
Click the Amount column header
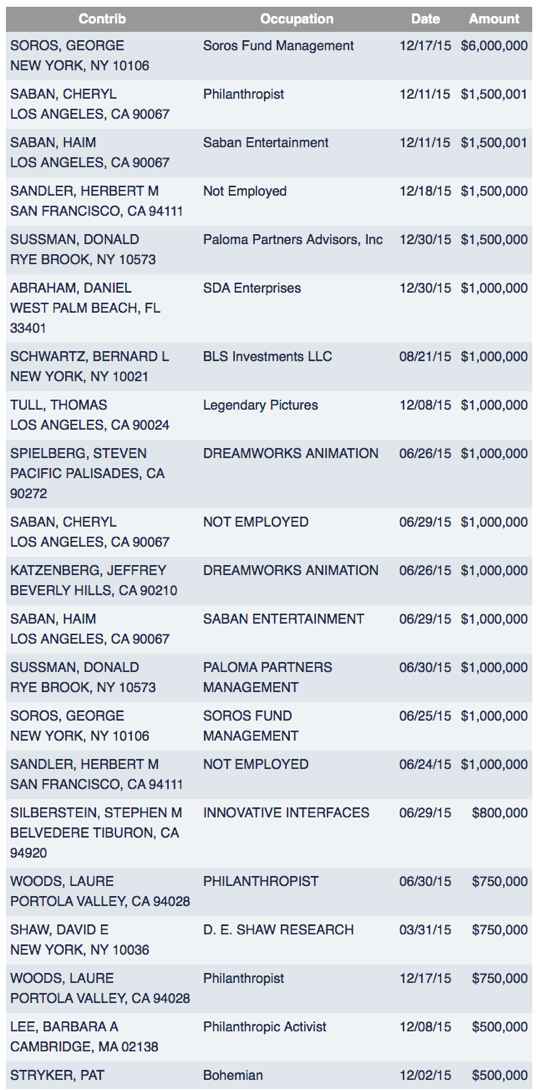(494, 19)
